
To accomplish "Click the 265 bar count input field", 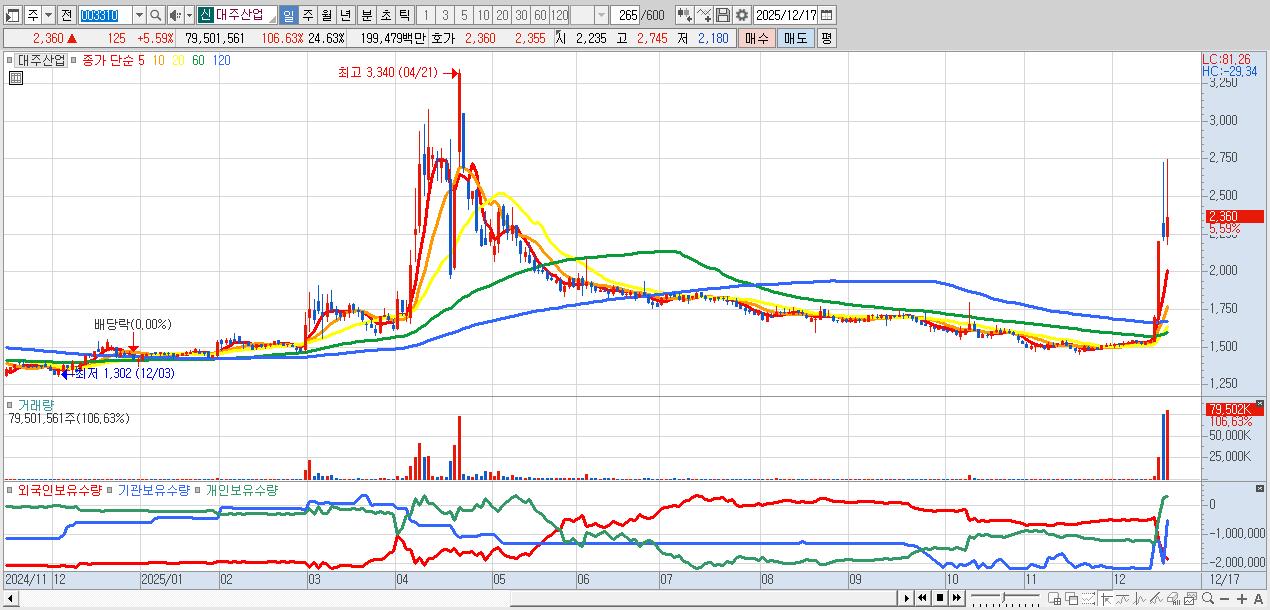I will (x=625, y=15).
